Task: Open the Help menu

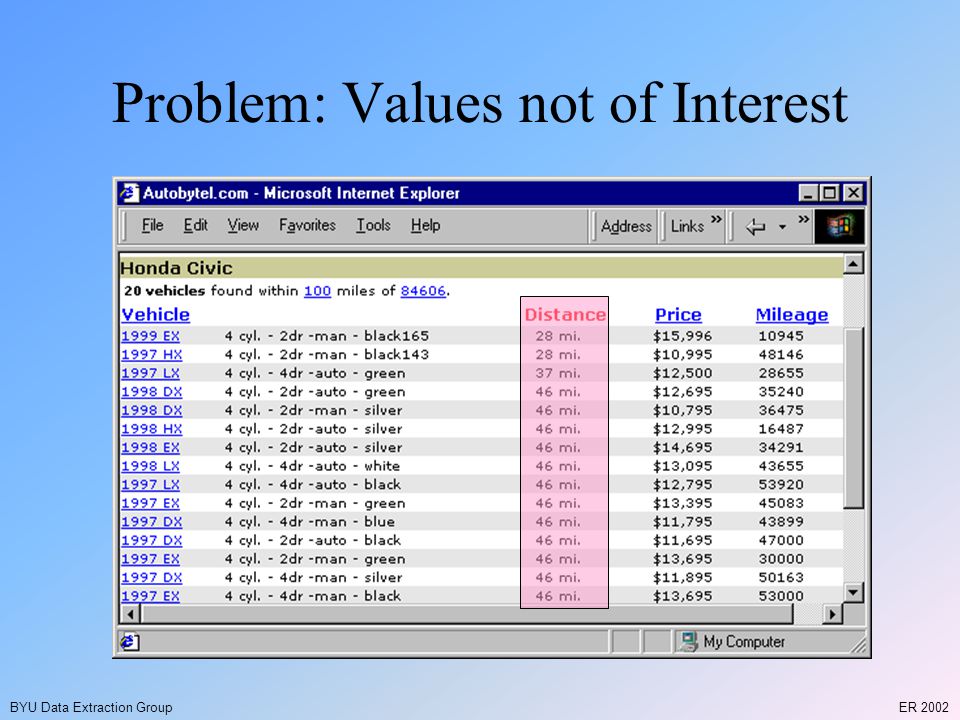Action: [426, 225]
